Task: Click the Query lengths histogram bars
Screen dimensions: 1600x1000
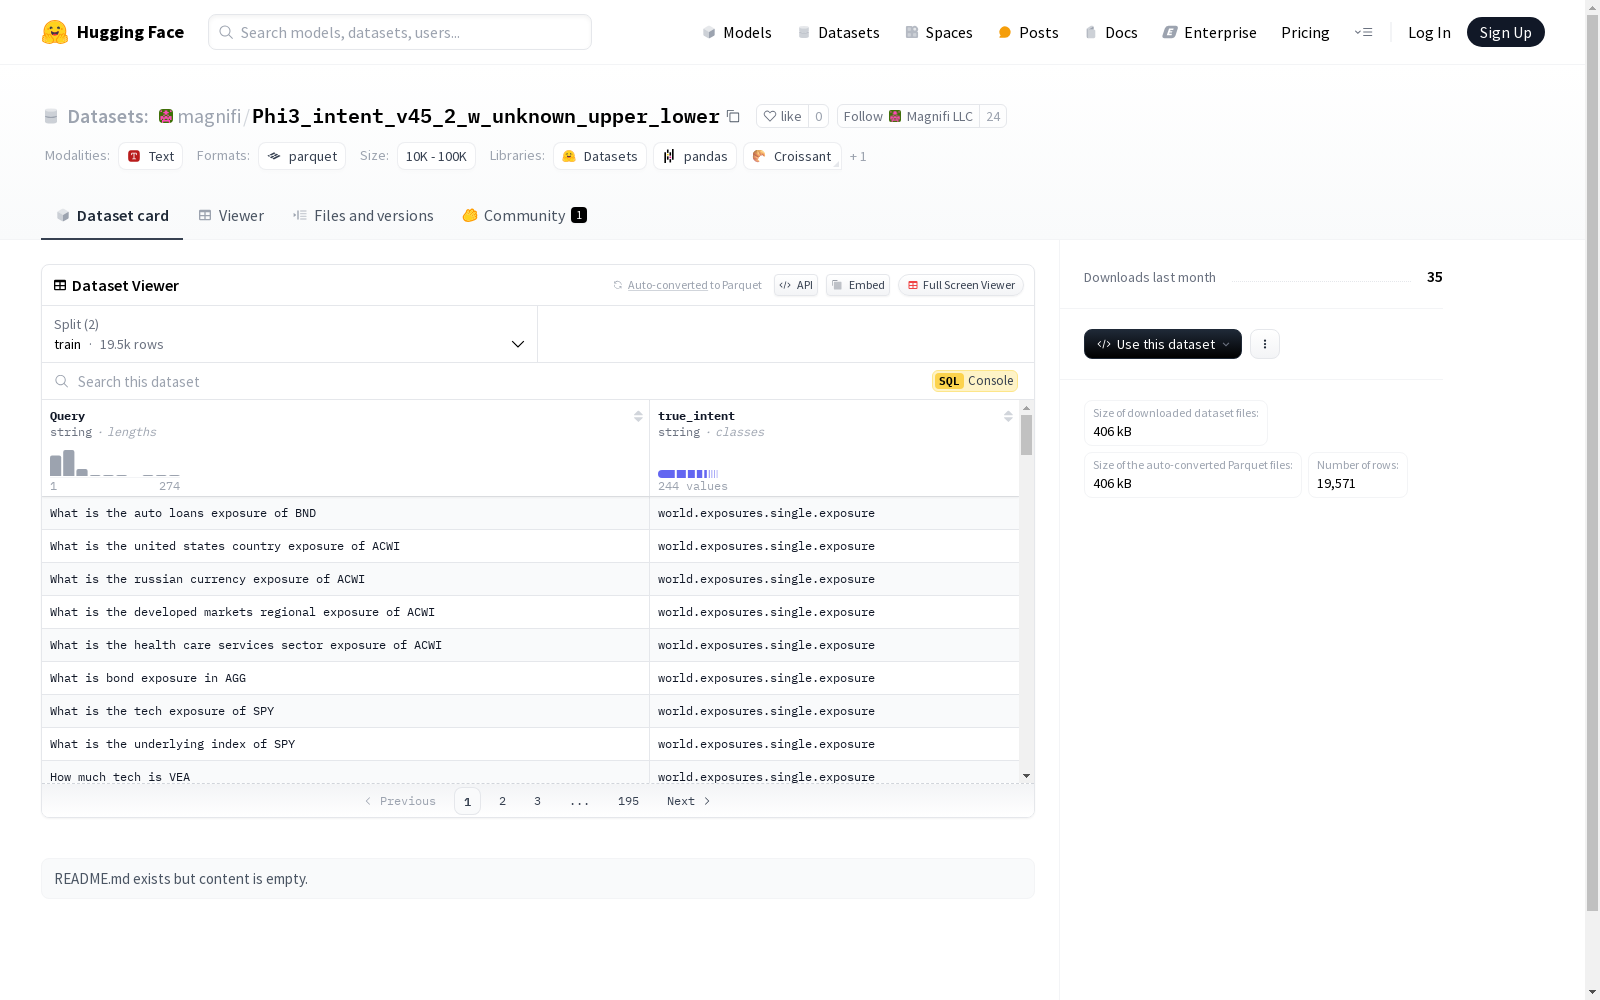Action: 115,463
